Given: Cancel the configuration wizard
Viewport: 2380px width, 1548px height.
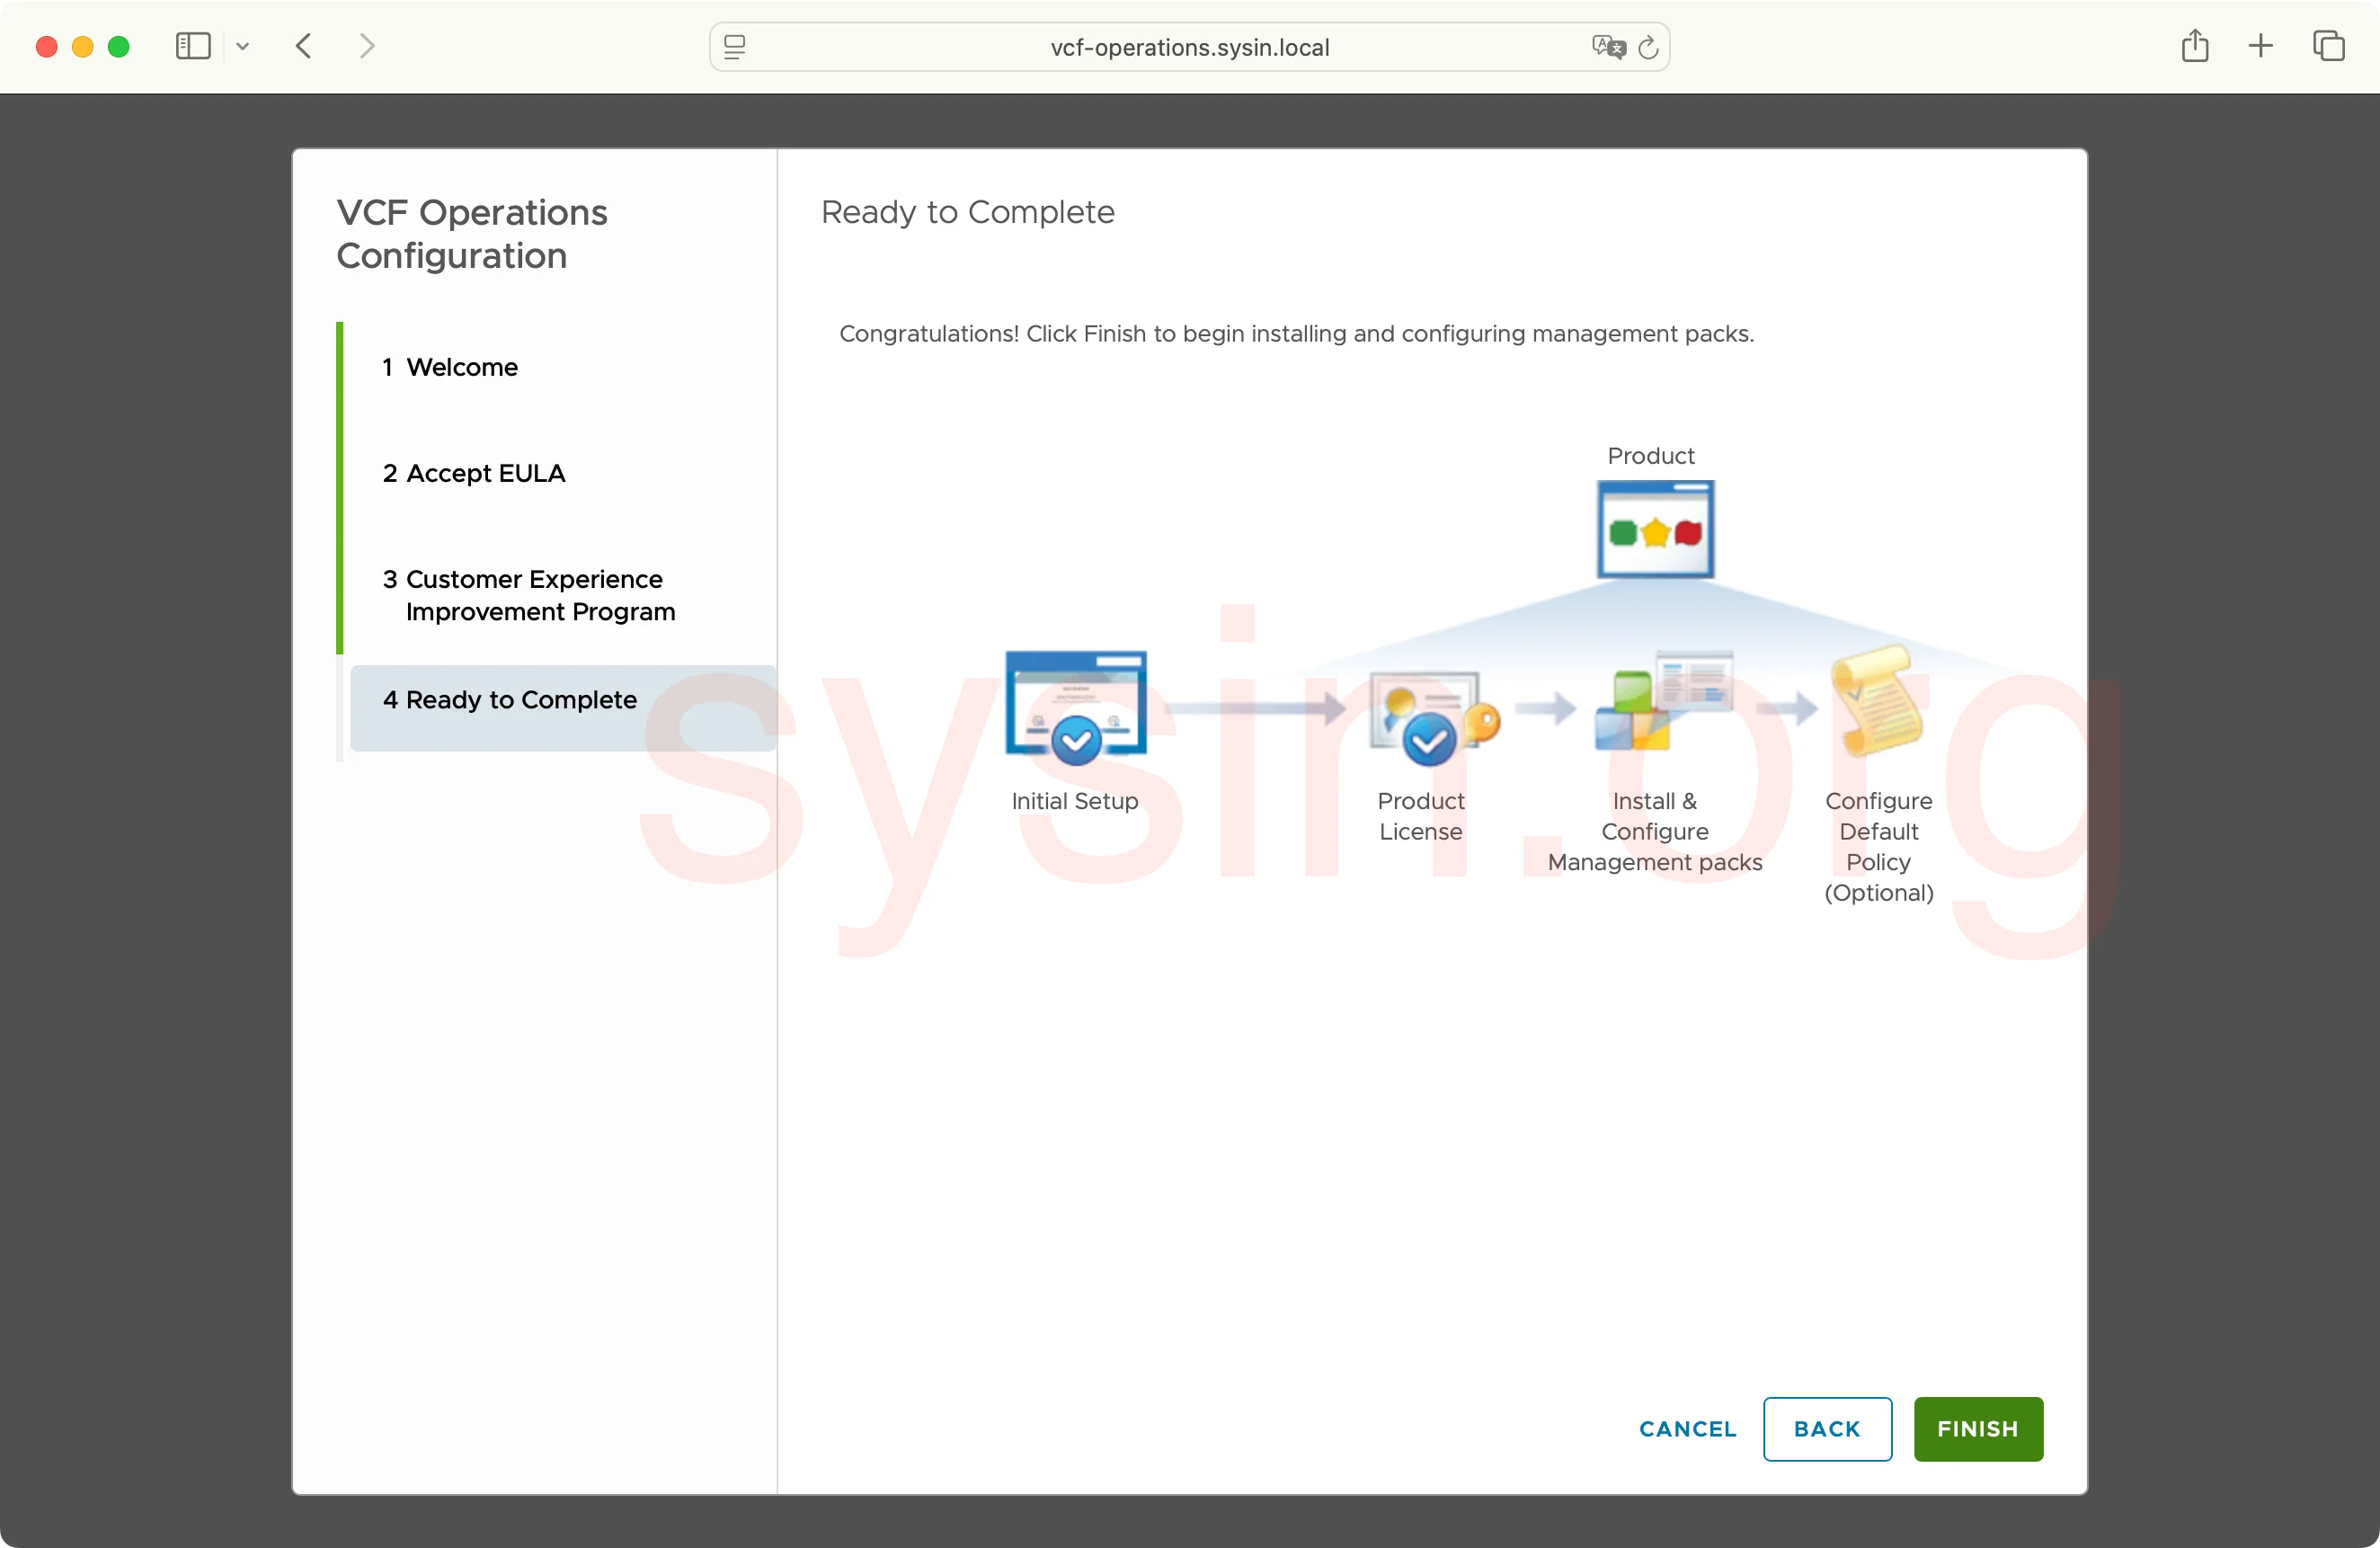Looking at the screenshot, I should point(1687,1428).
